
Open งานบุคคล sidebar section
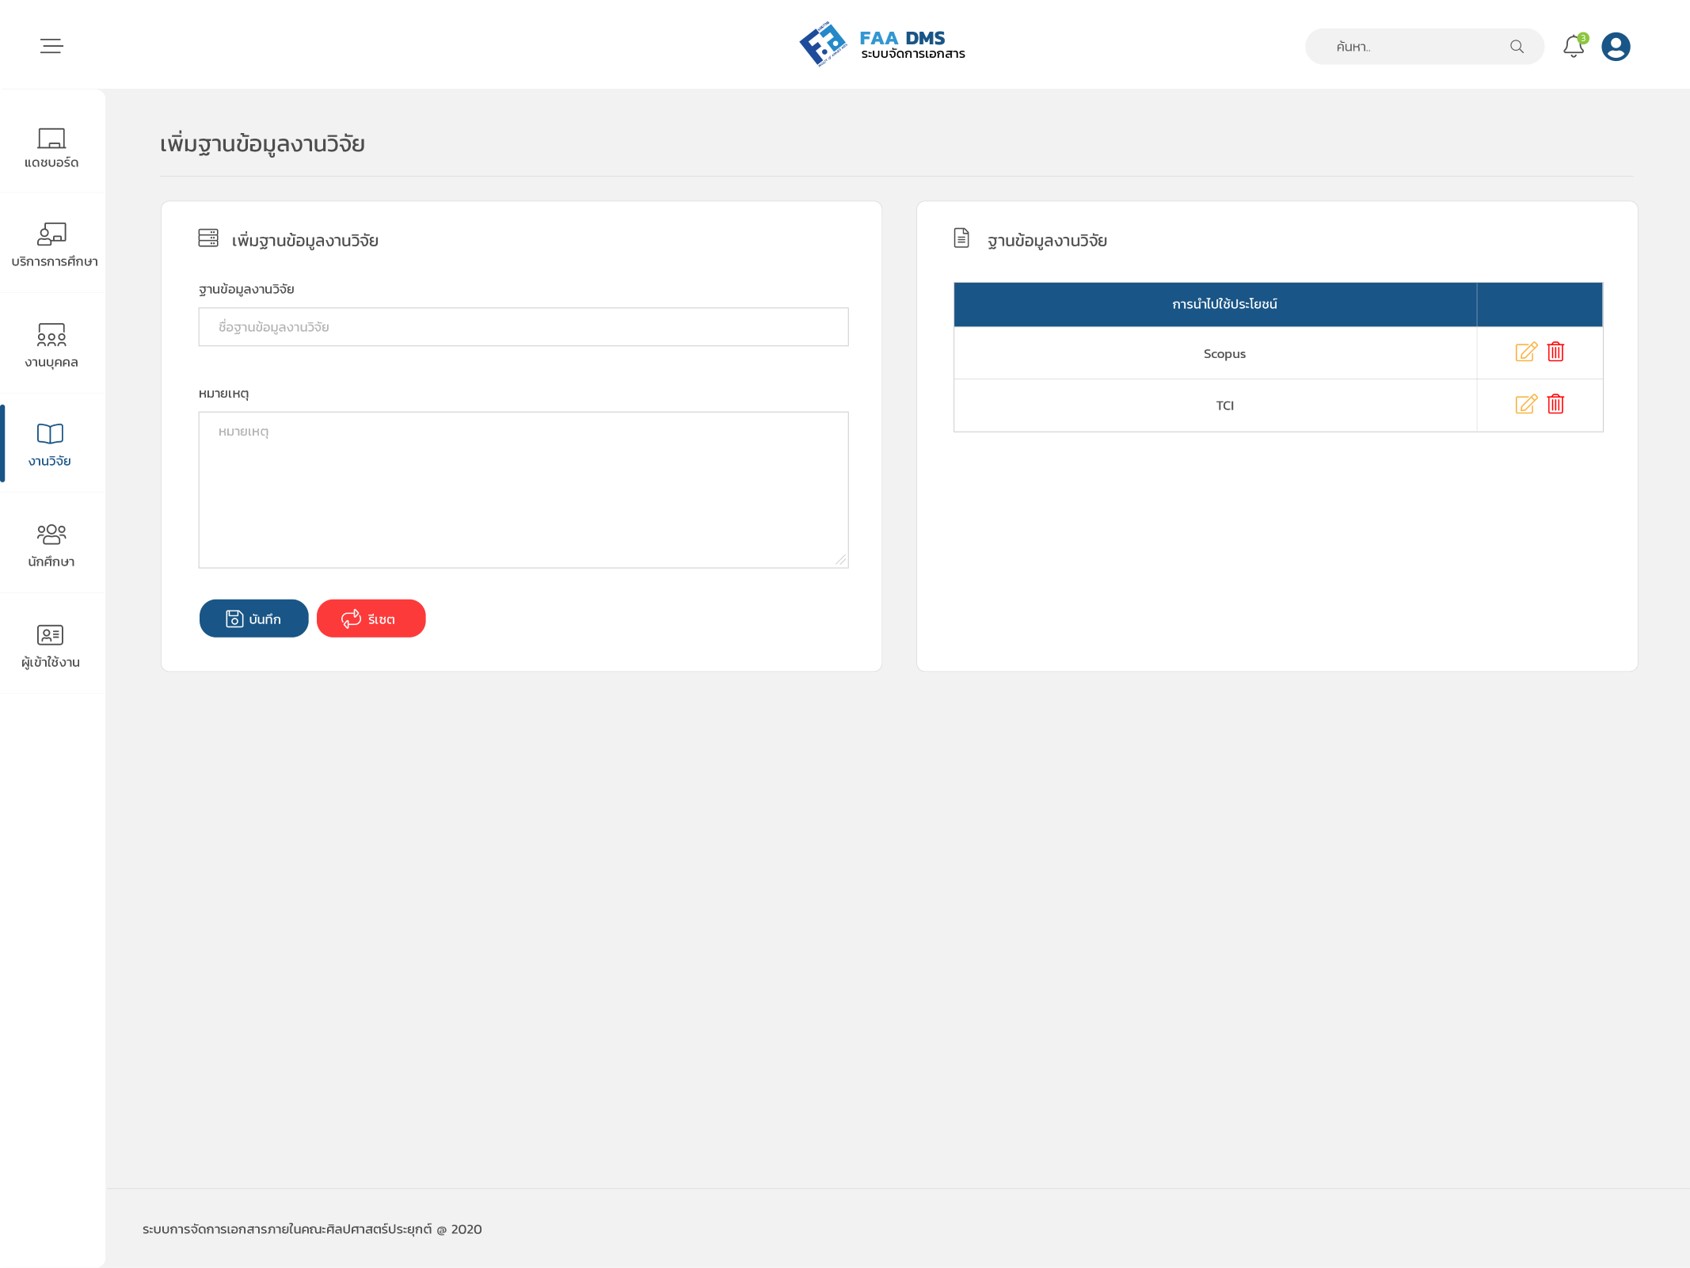click(x=52, y=345)
